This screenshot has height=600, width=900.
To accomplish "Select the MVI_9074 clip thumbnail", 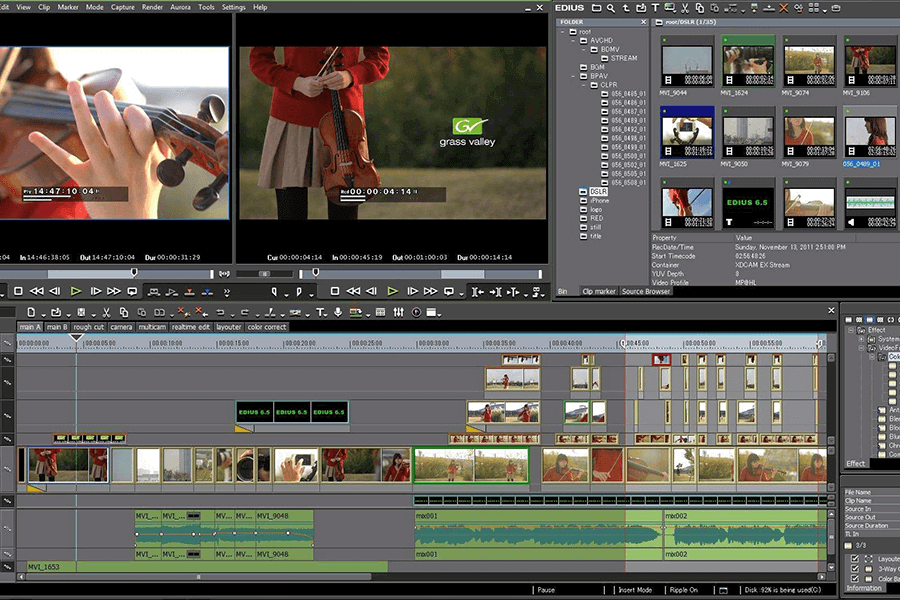I will point(809,62).
